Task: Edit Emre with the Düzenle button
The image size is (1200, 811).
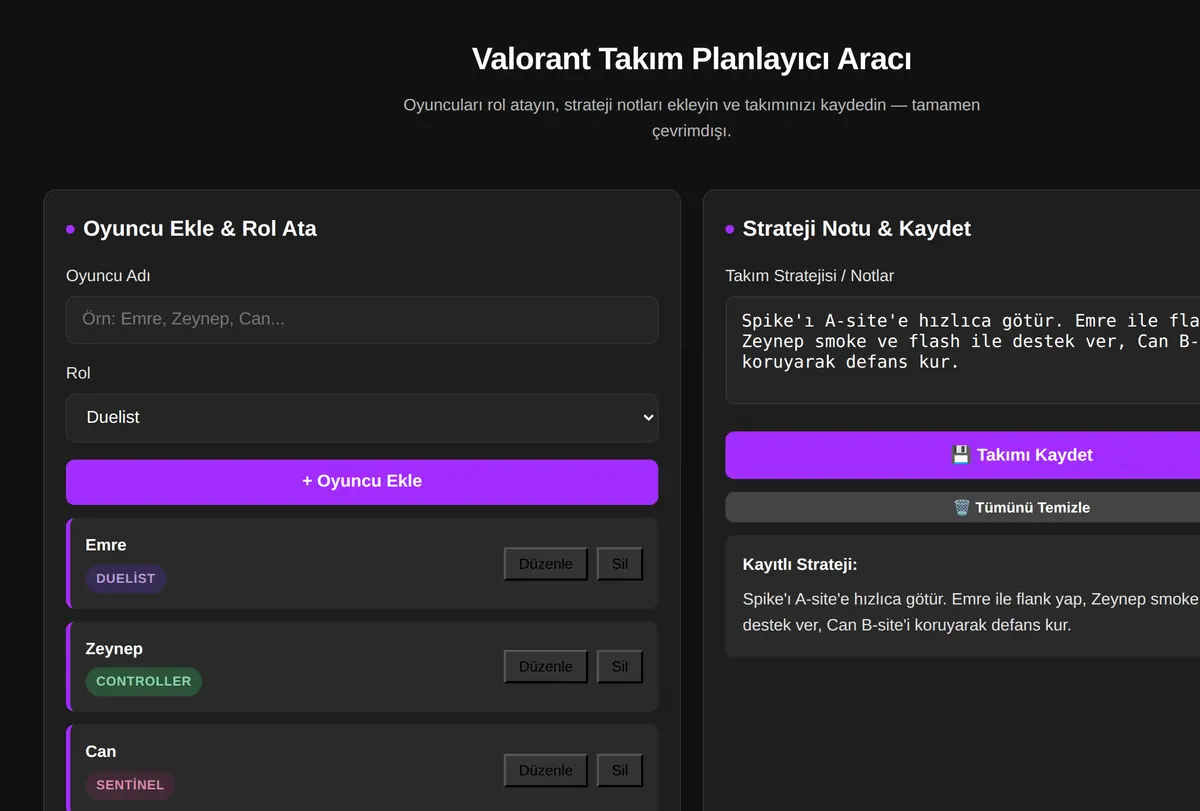Action: pyautogui.click(x=546, y=564)
